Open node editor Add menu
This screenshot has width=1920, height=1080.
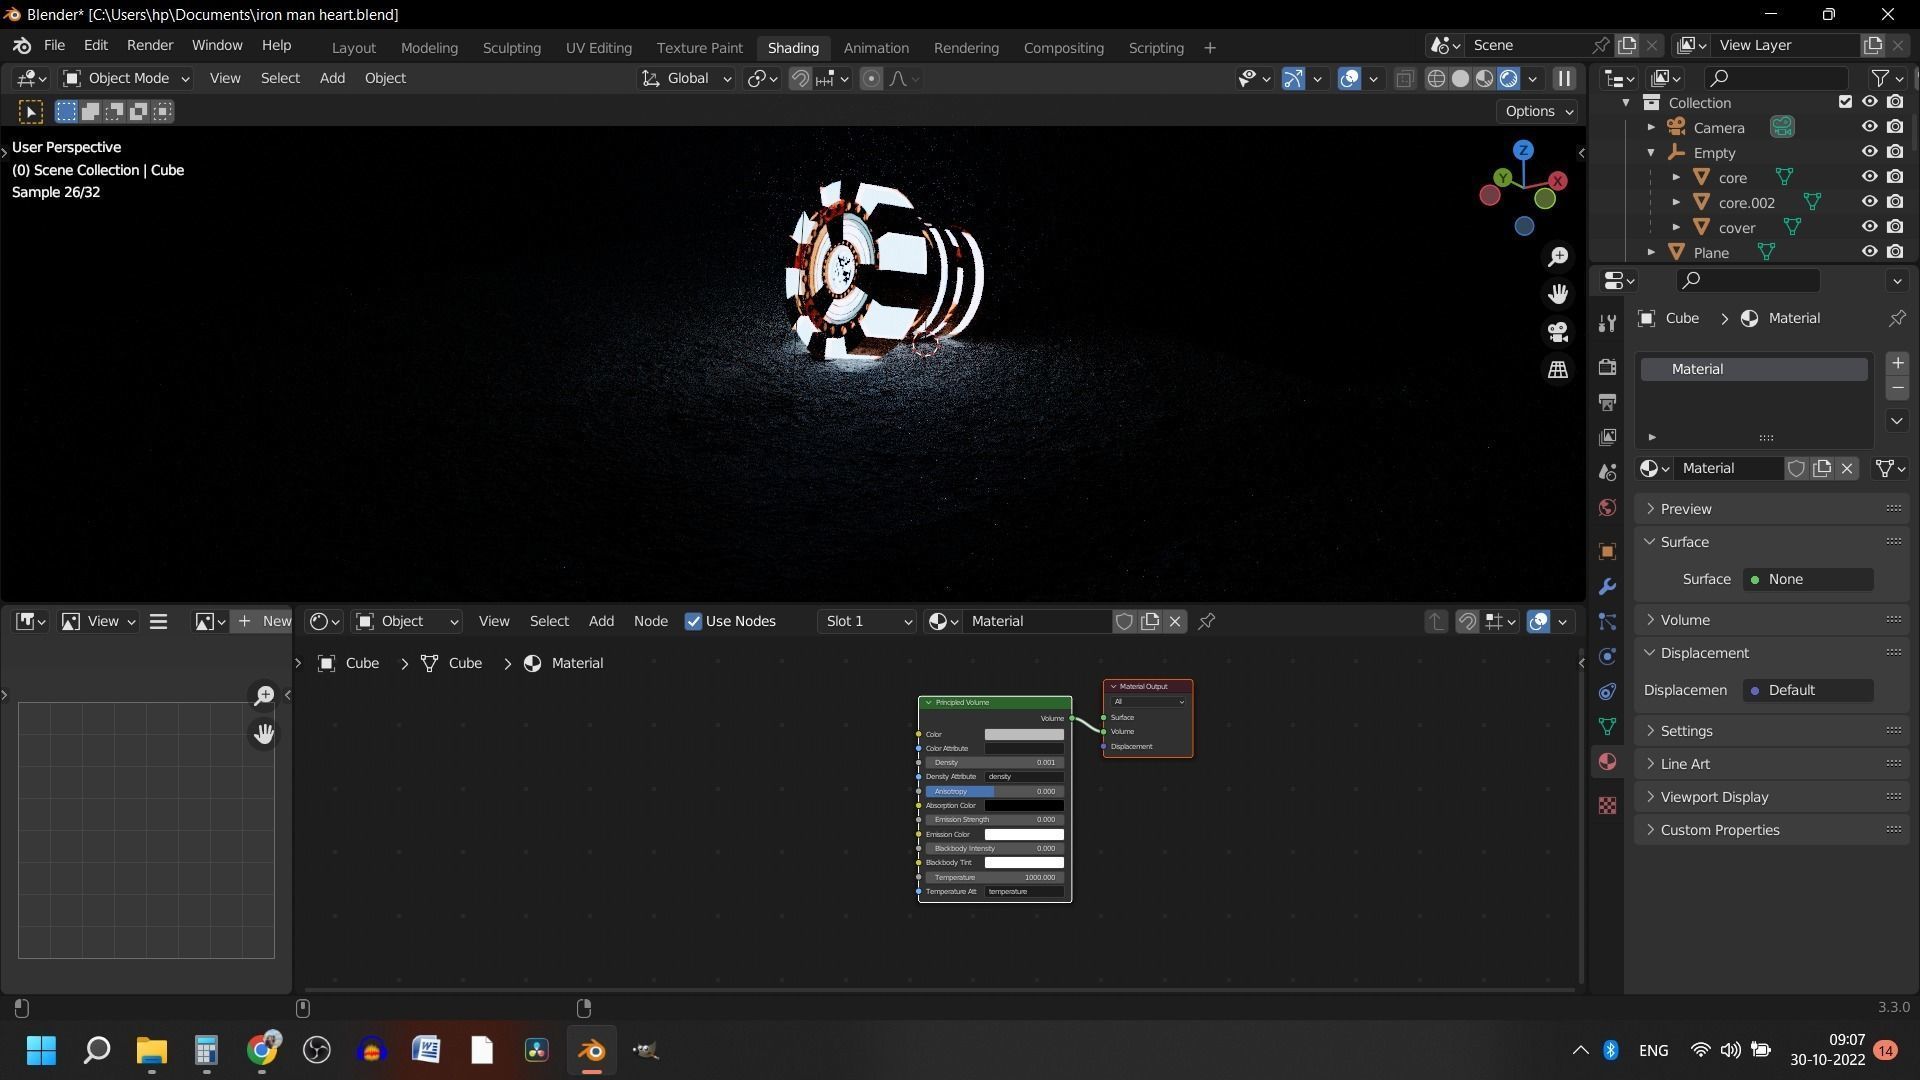[x=601, y=622]
